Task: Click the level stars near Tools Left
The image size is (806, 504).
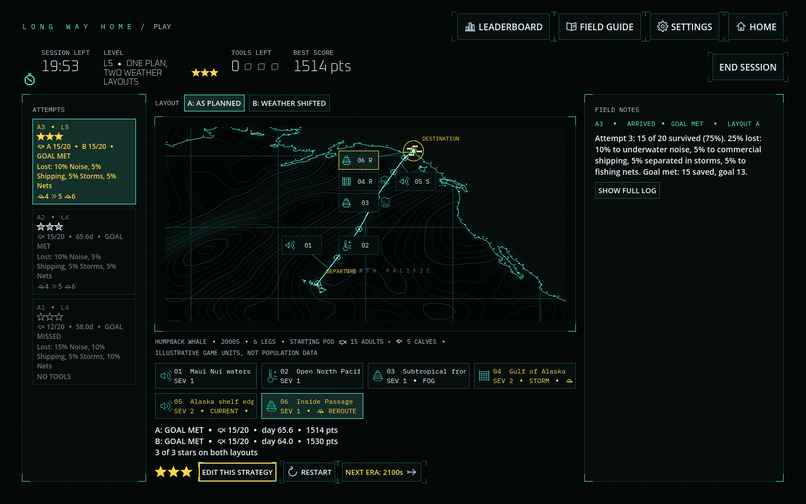Action: click(x=205, y=73)
